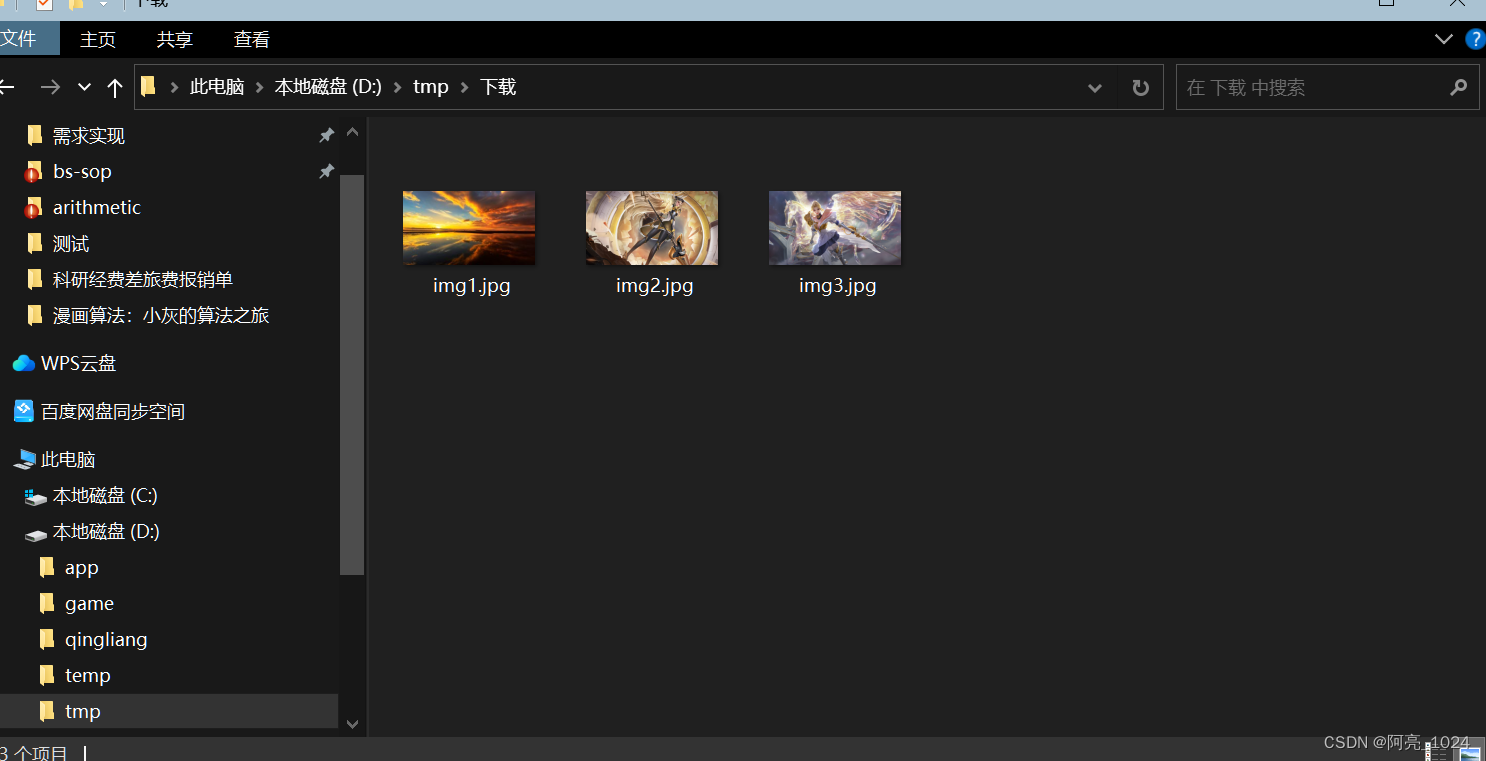Open chevron after 本地磁盘 (D:) breadcrumb
The height and width of the screenshot is (761, 1486).
(x=398, y=87)
